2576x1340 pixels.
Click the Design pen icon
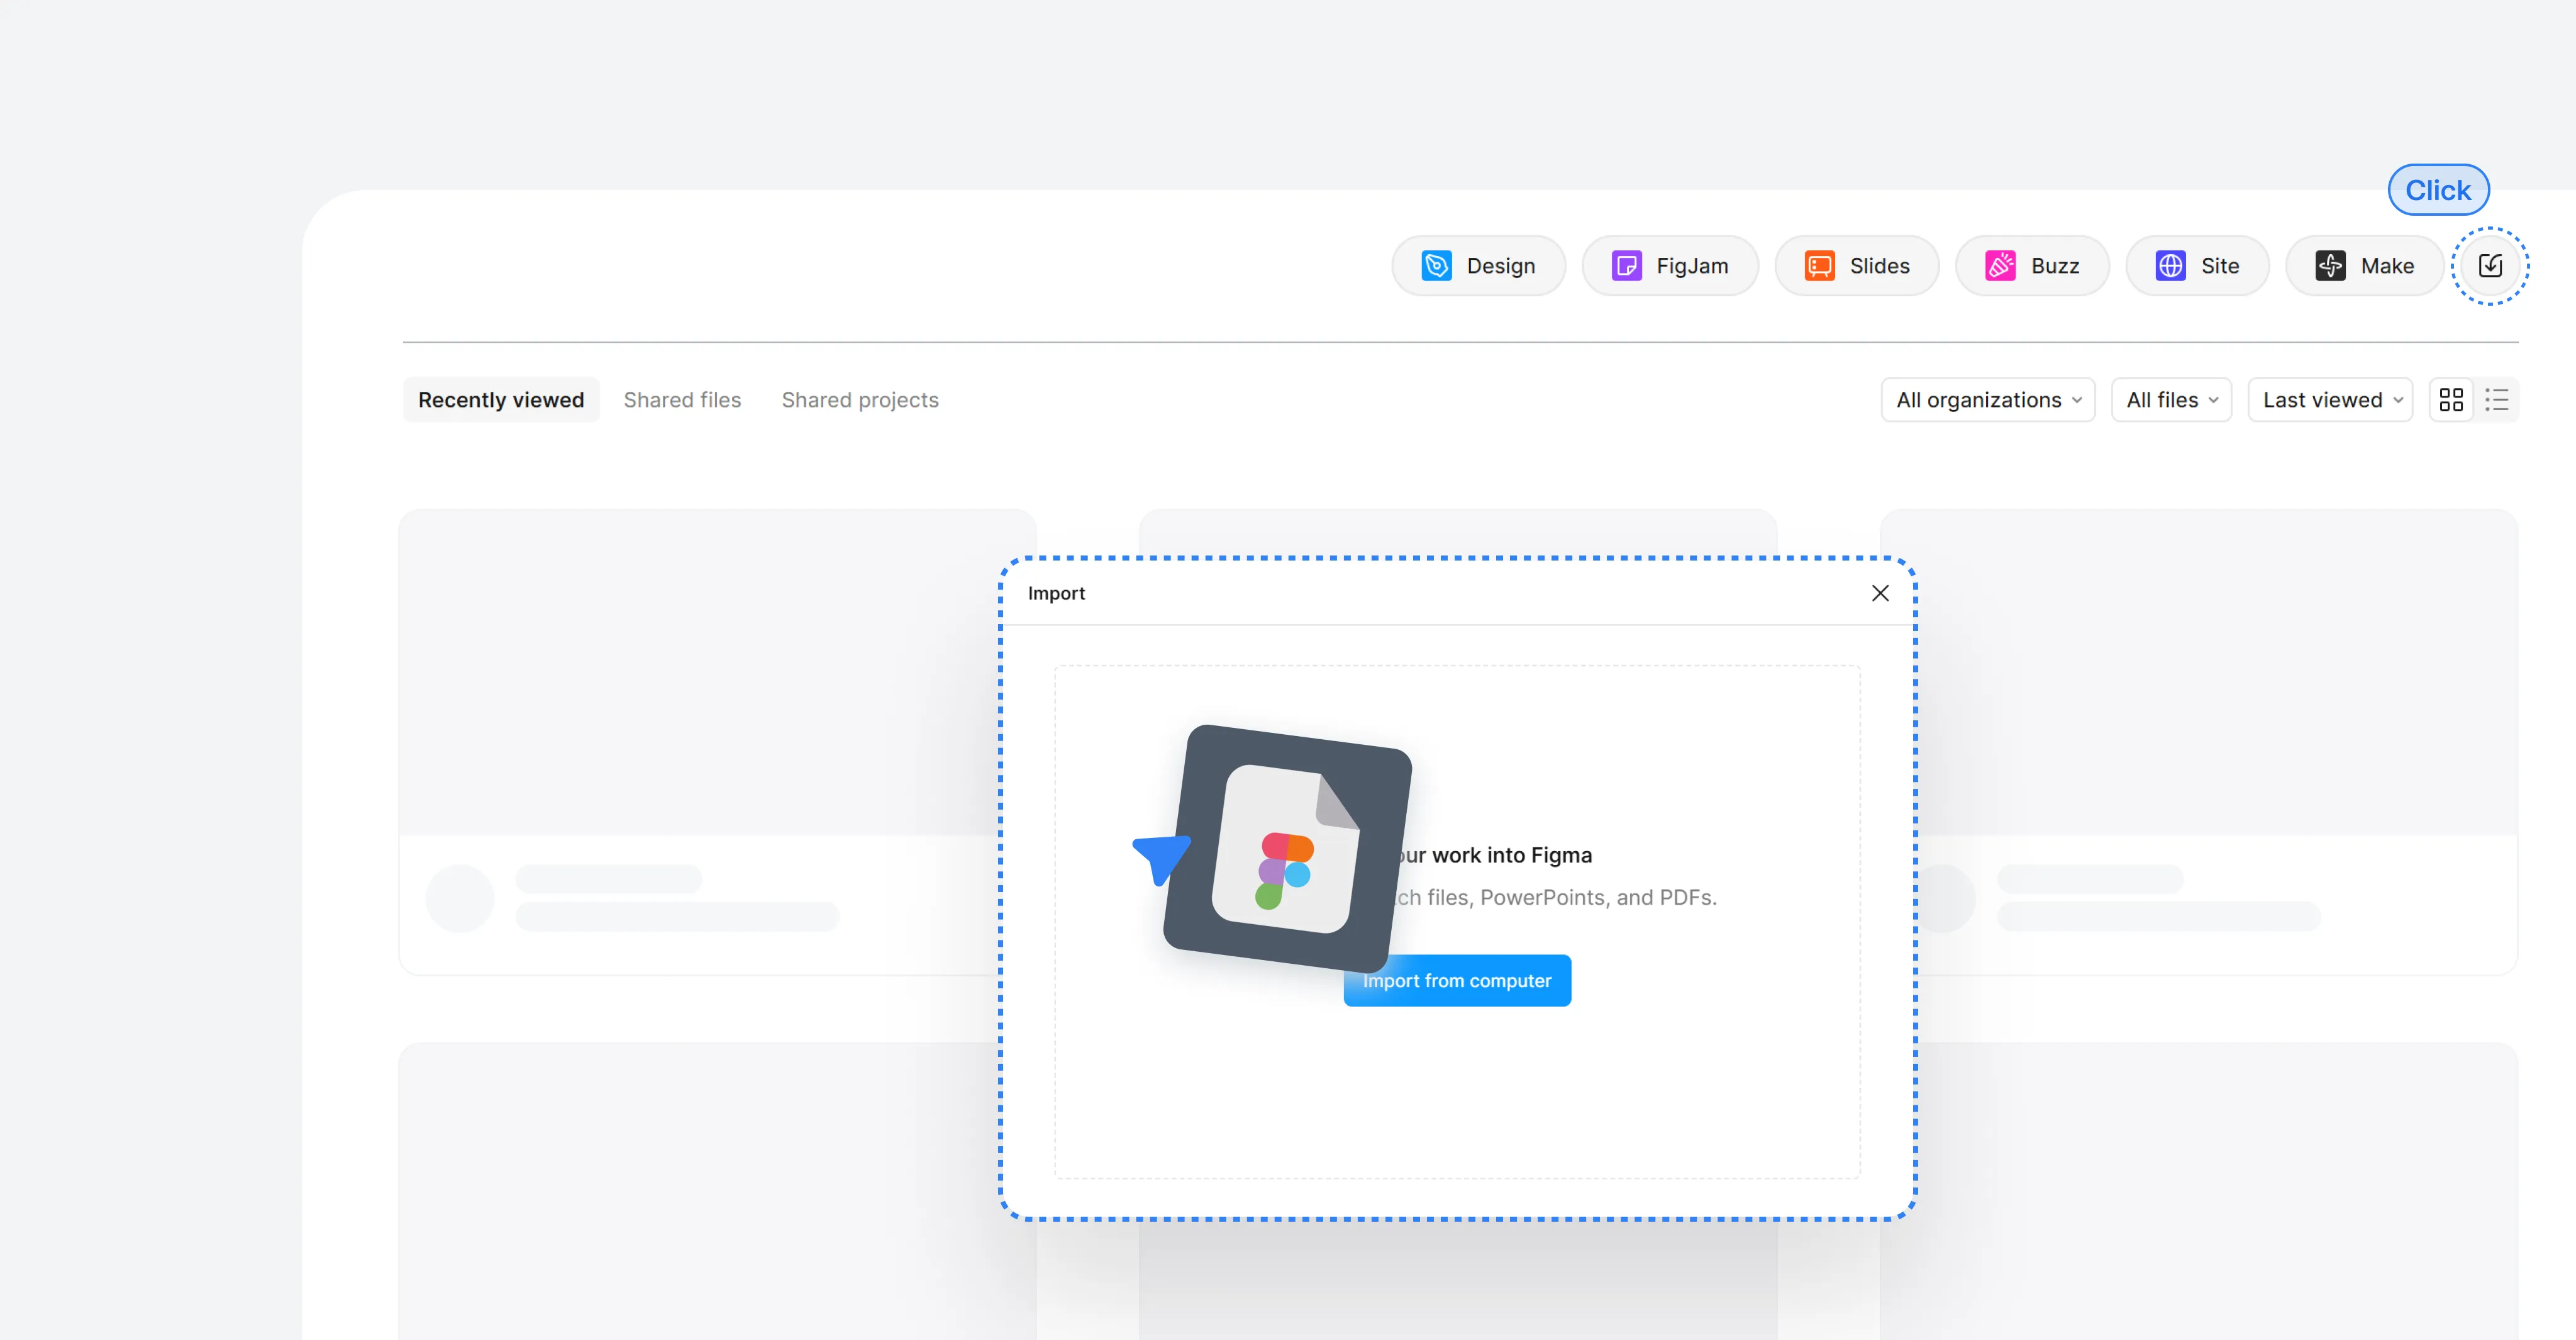[x=1436, y=266]
